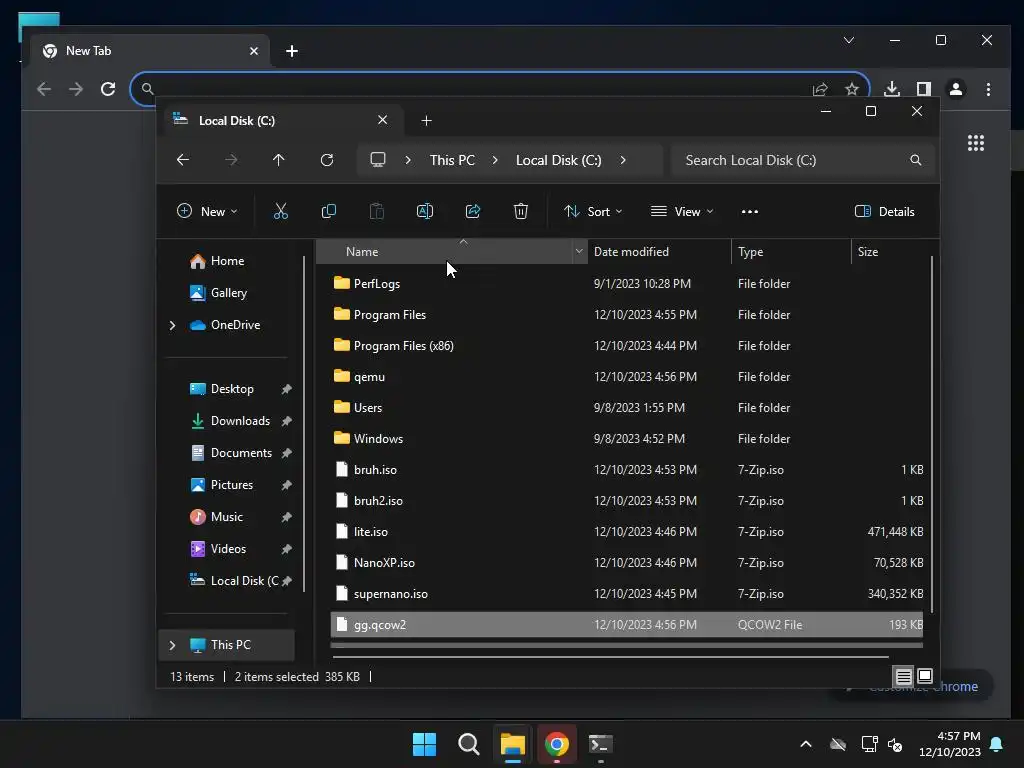Show hidden system tray icons
This screenshot has height=768, width=1024.
[x=806, y=744]
